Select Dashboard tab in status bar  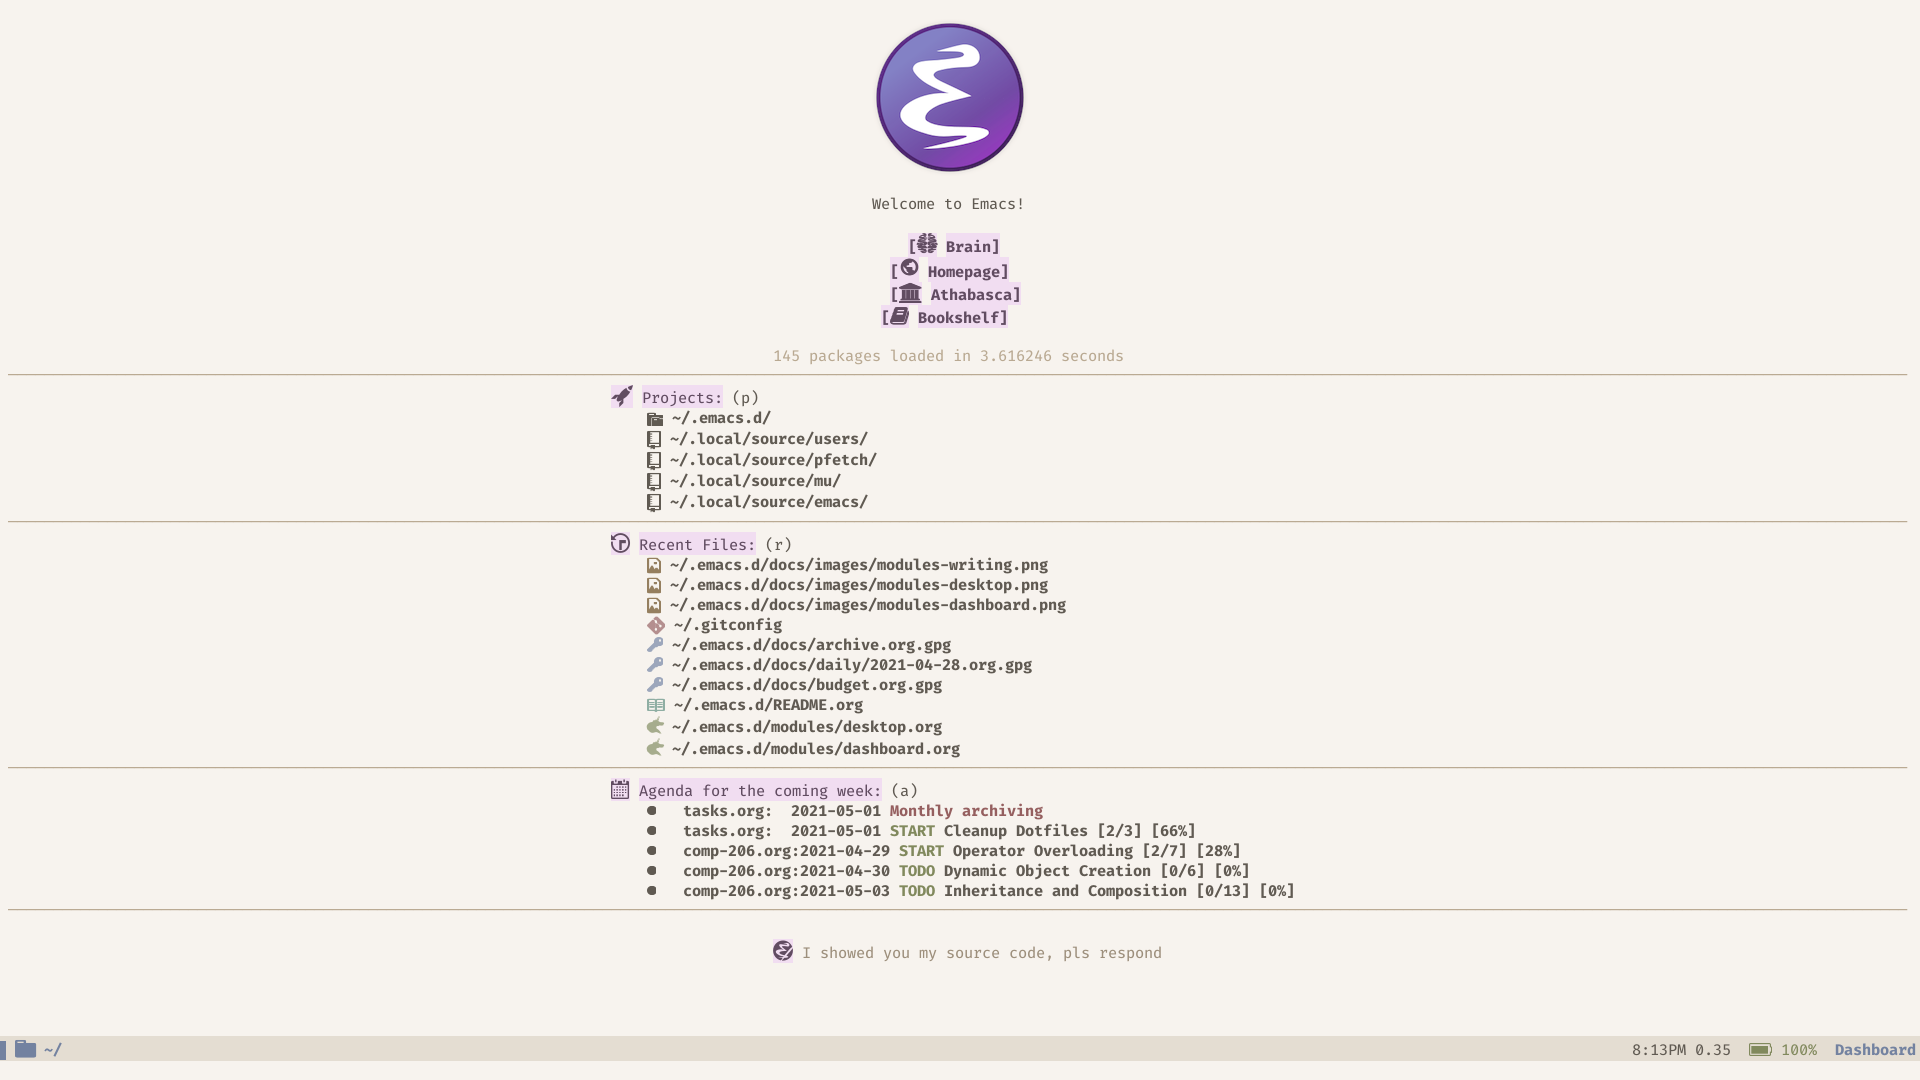click(x=1874, y=1050)
